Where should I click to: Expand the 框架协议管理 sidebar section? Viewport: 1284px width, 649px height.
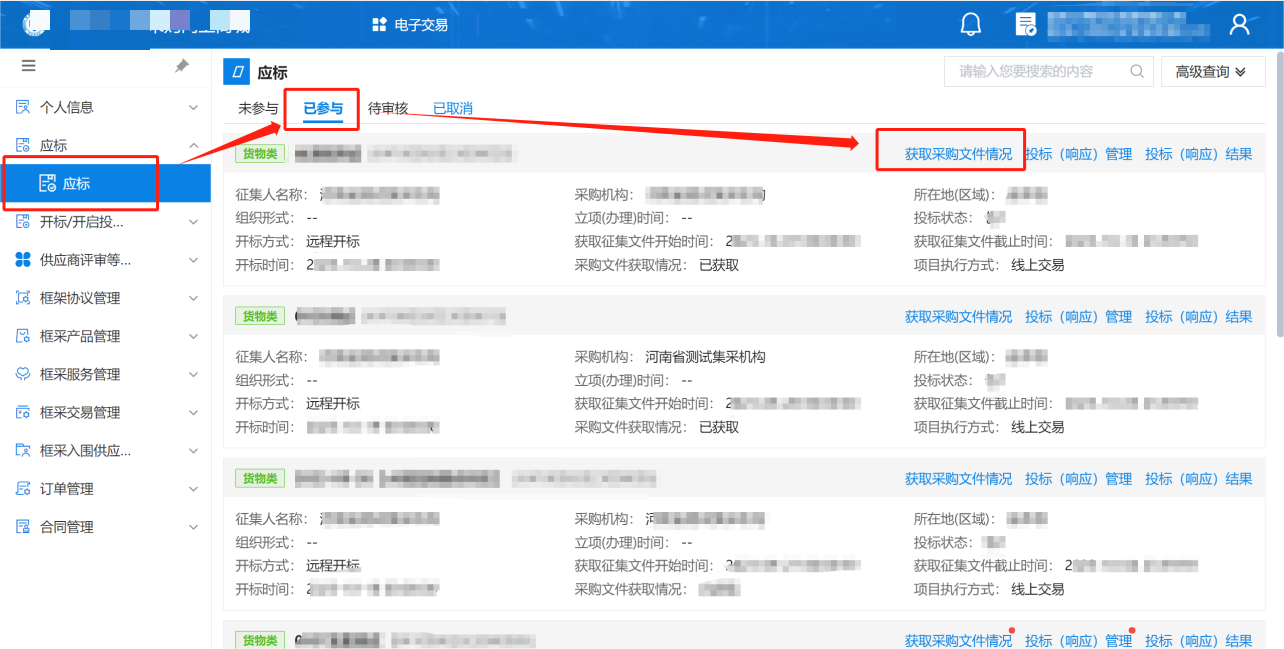(x=193, y=298)
